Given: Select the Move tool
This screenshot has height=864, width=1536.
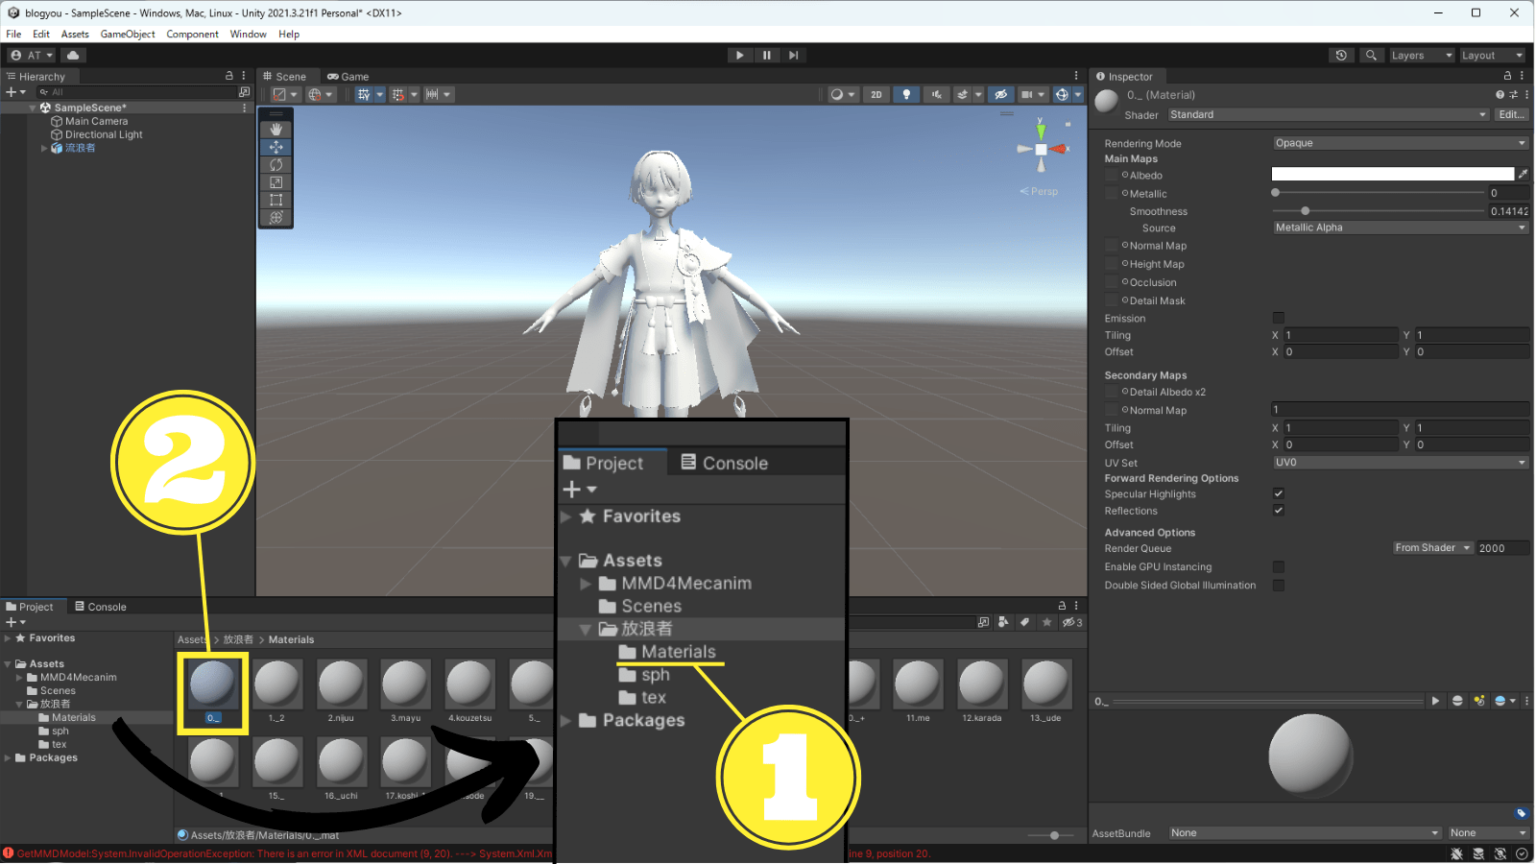Looking at the screenshot, I should pyautogui.click(x=275, y=147).
